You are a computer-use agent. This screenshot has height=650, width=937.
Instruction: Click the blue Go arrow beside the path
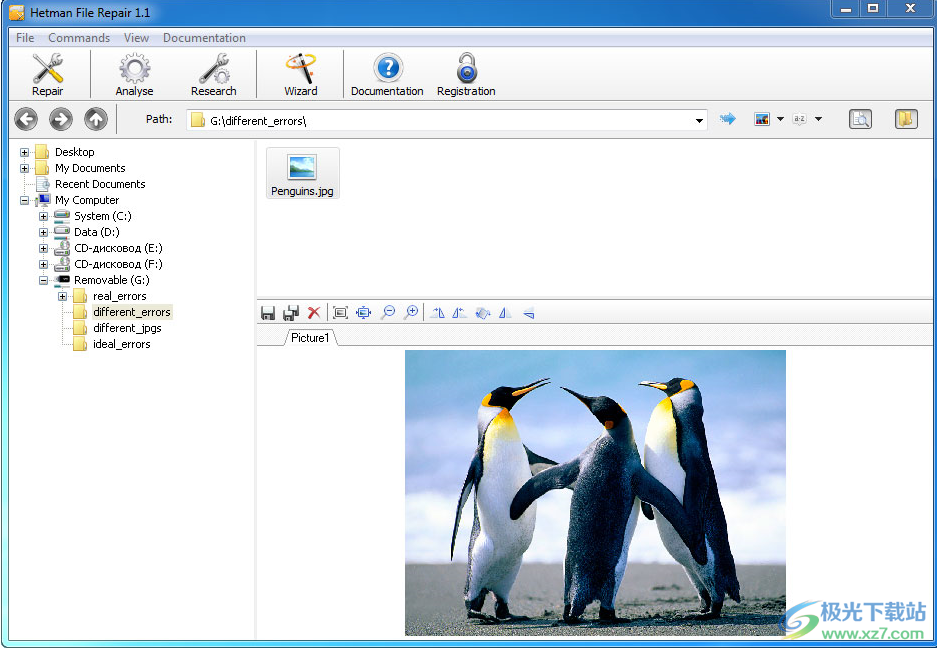pos(727,119)
